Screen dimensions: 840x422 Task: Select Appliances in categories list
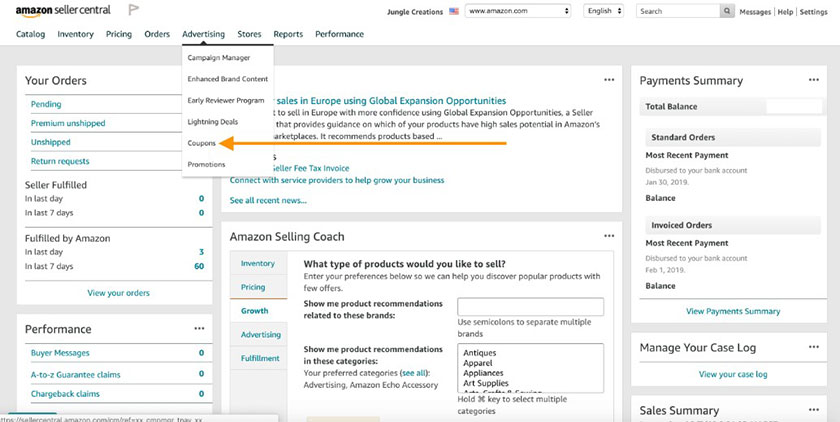pos(483,373)
